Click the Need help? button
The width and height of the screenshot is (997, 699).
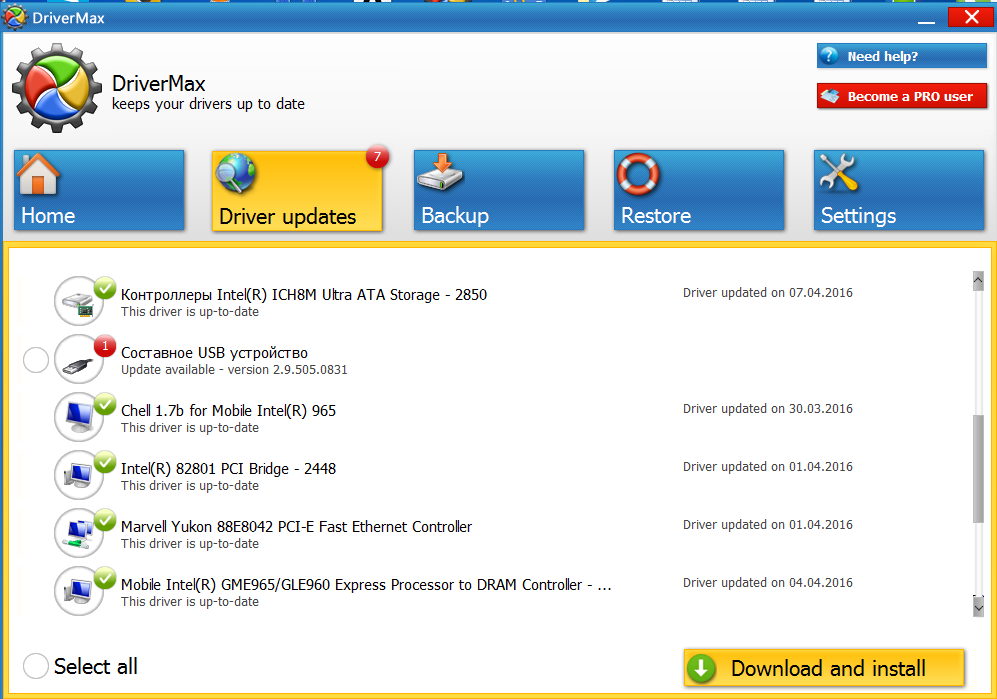(902, 56)
